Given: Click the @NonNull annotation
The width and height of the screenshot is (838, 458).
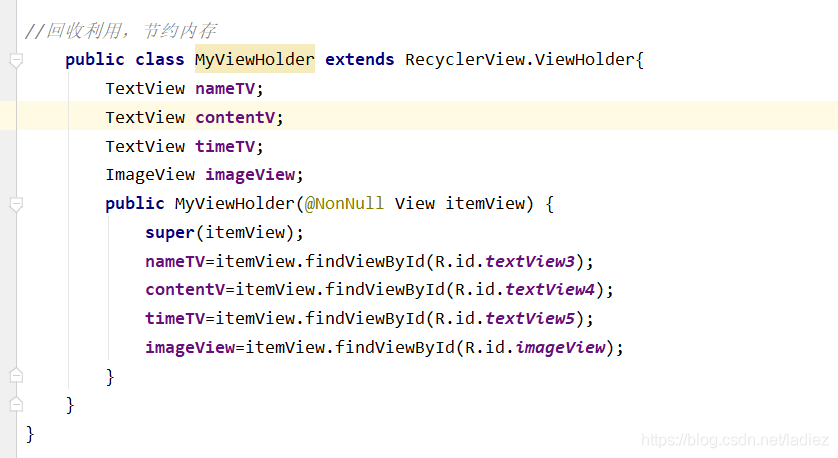Looking at the screenshot, I should click(344, 204).
